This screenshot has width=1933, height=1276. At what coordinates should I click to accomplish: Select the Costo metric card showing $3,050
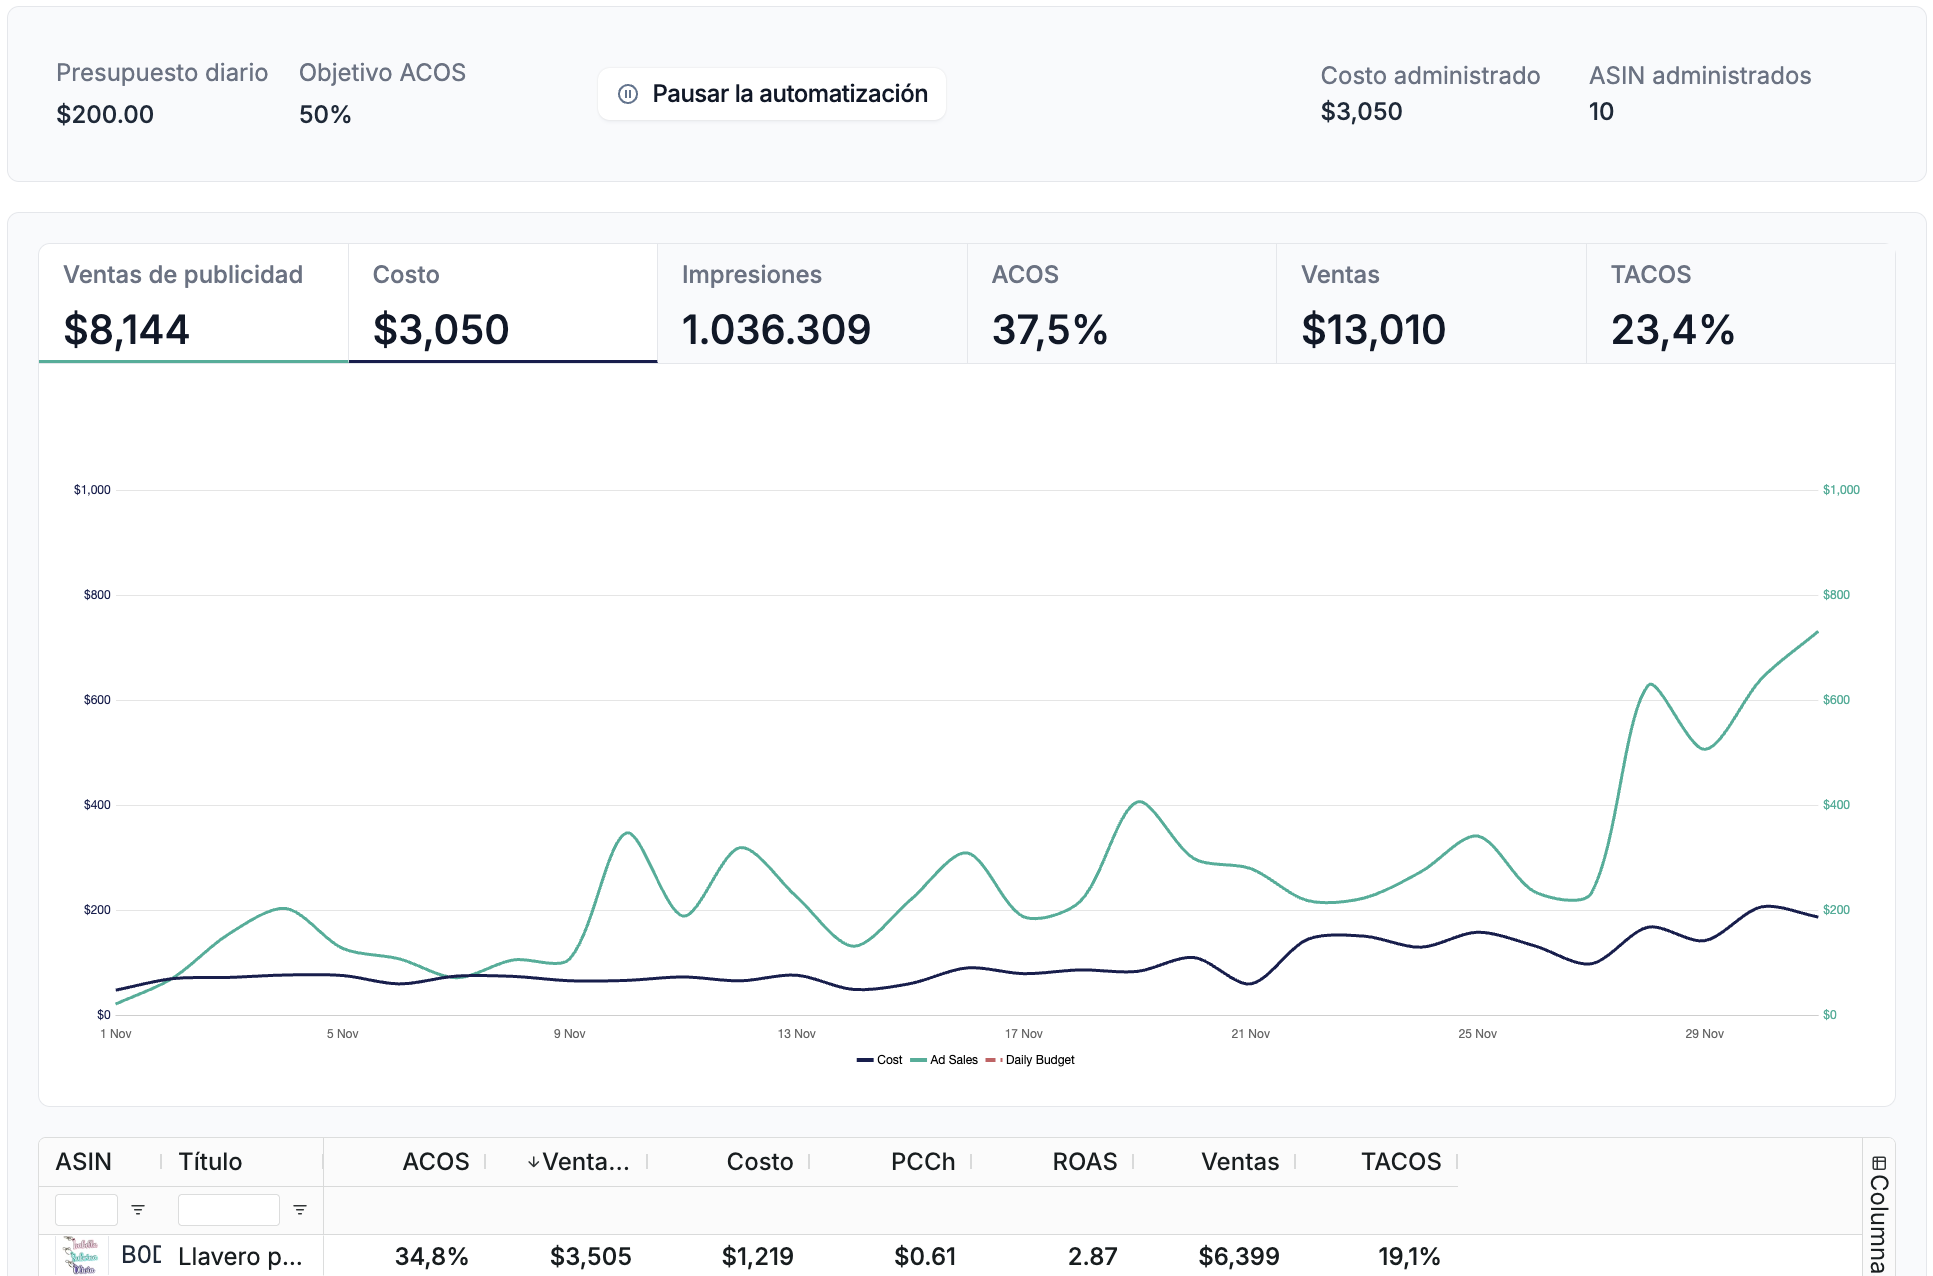pos(503,304)
